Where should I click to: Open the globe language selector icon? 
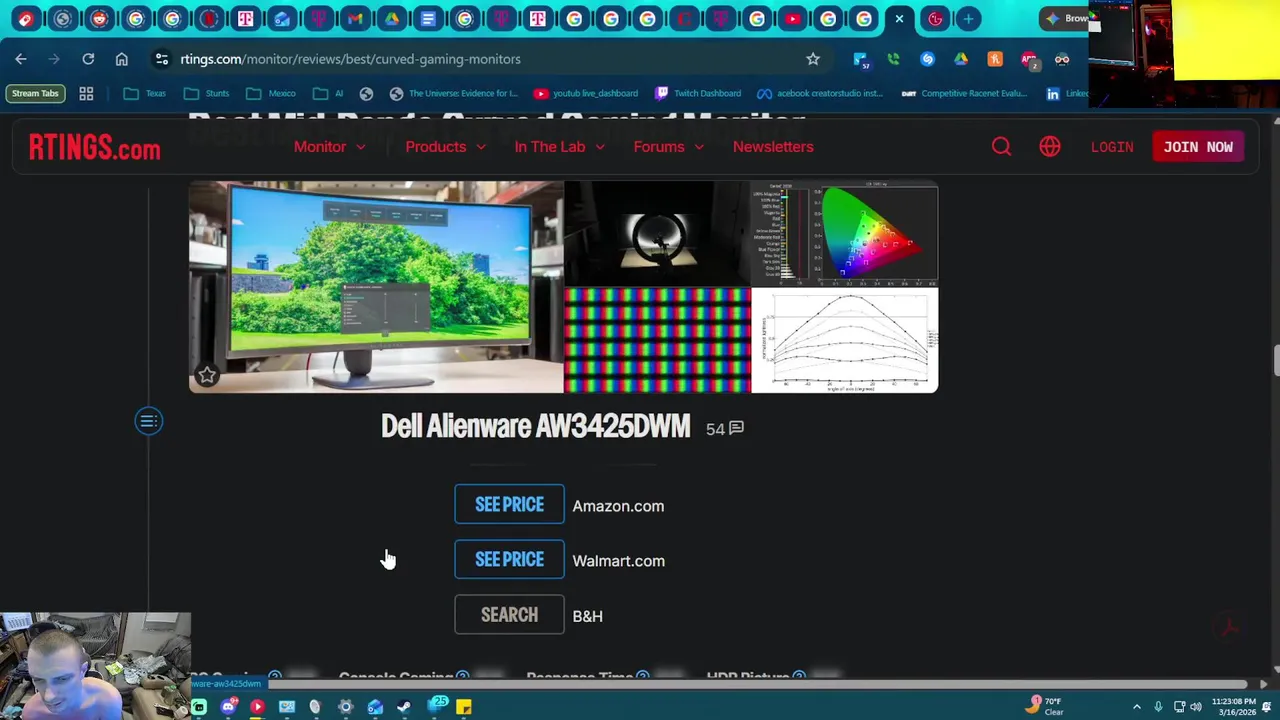tap(1050, 147)
